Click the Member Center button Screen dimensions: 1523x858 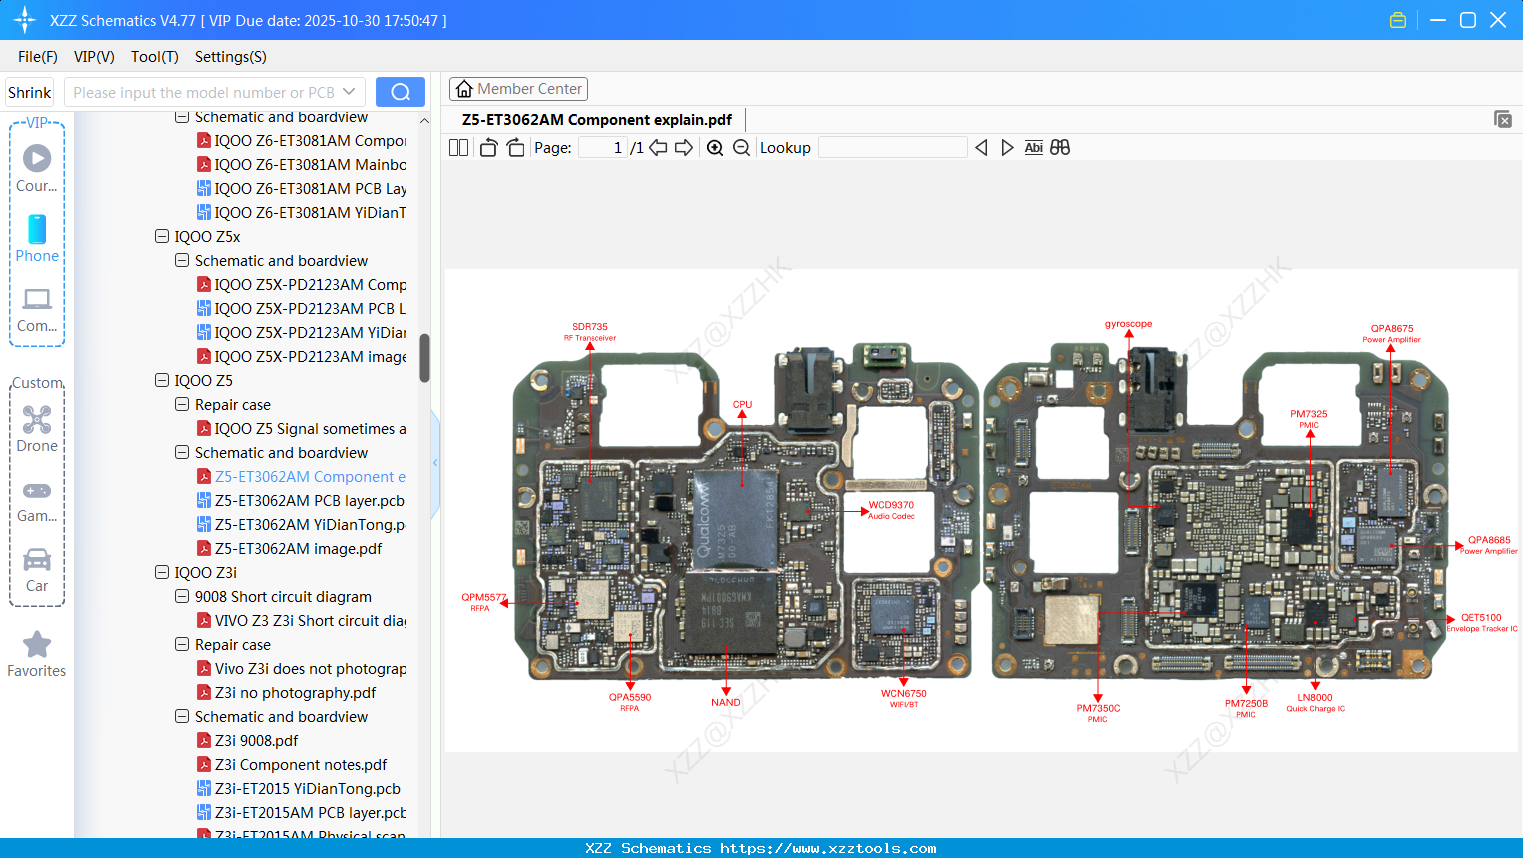(x=518, y=88)
